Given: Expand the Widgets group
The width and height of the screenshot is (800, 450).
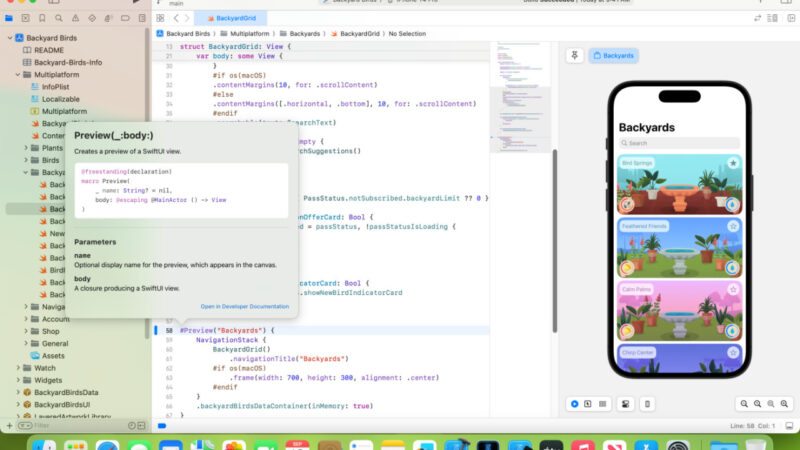Looking at the screenshot, I should (x=18, y=380).
